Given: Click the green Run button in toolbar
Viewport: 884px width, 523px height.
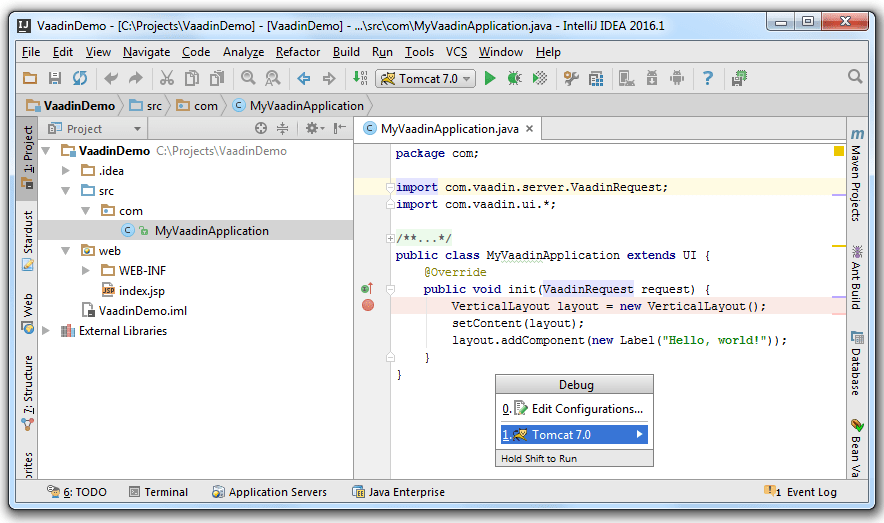Looking at the screenshot, I should 490,78.
